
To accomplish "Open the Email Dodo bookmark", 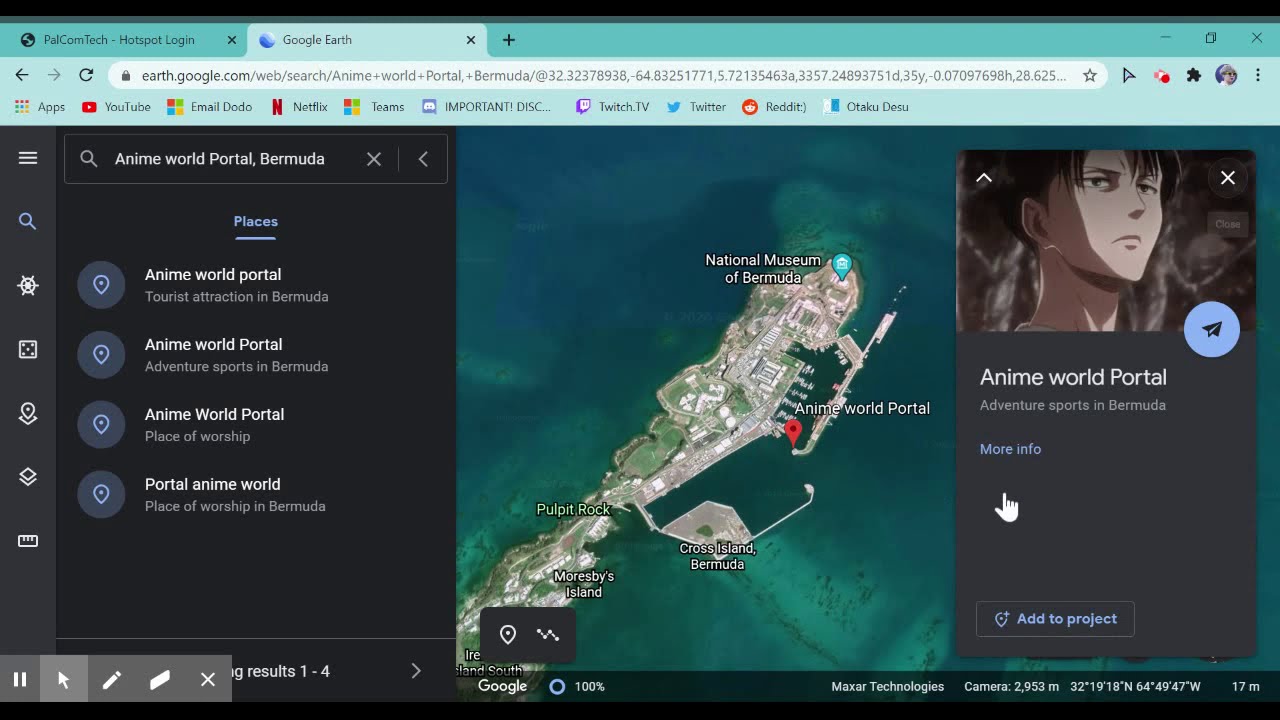I will [209, 107].
